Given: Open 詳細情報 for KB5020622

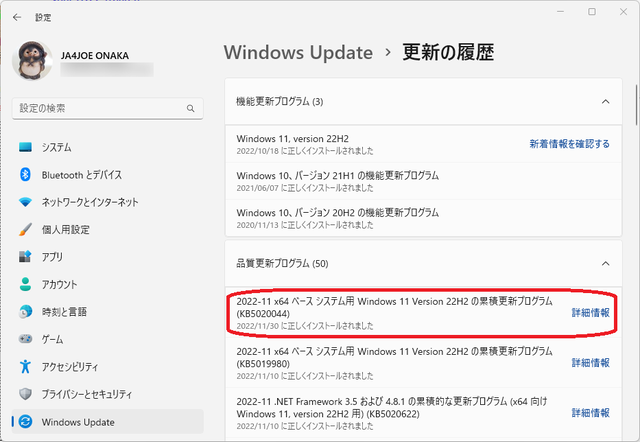Looking at the screenshot, I should 591,413.
